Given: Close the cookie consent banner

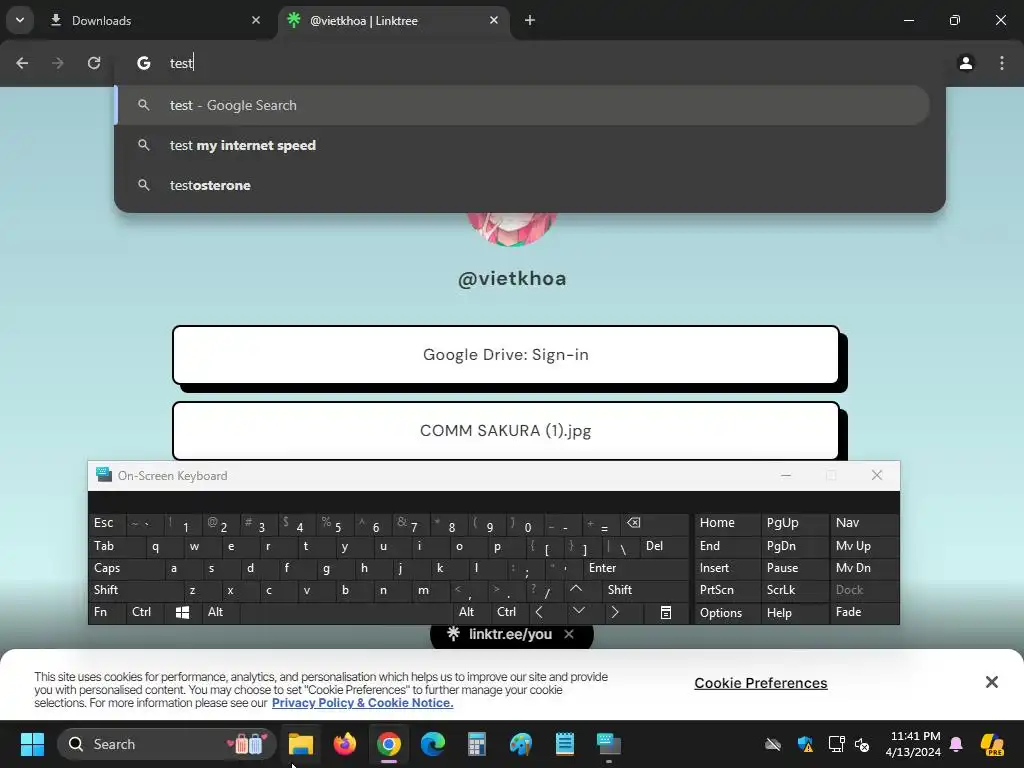Looking at the screenshot, I should click(991, 682).
